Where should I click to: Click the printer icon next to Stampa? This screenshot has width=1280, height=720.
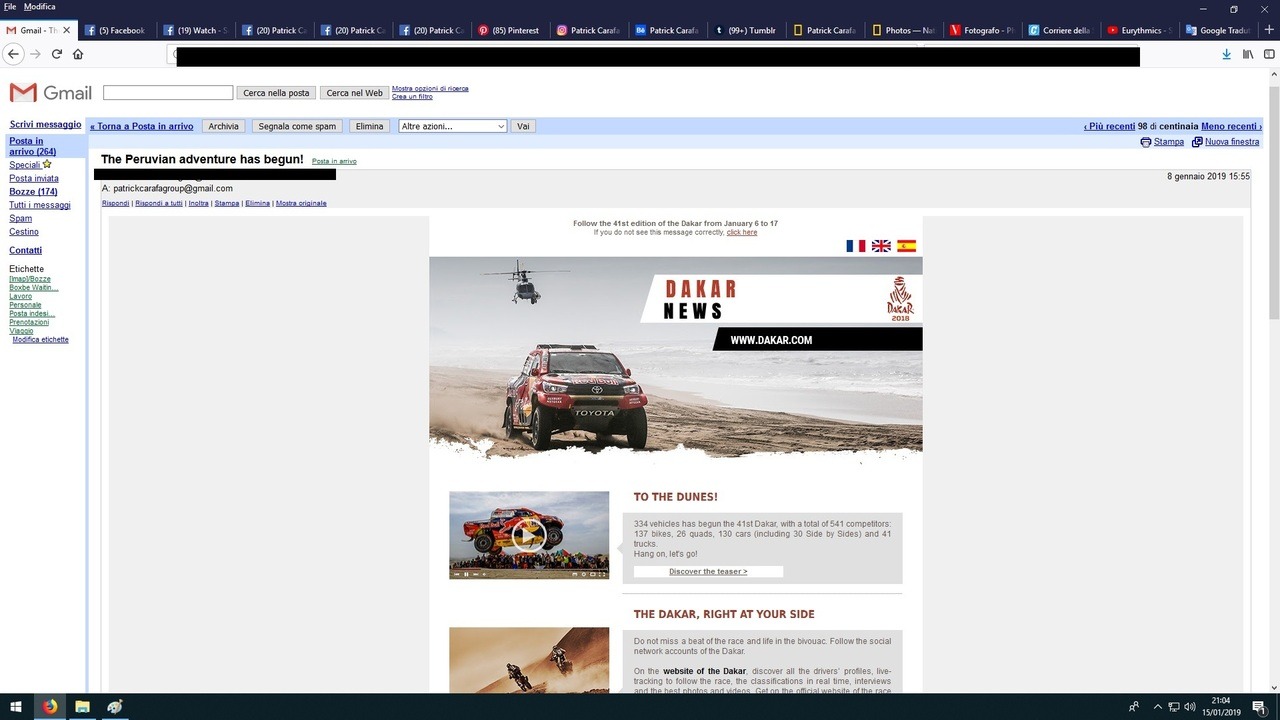coord(1146,142)
